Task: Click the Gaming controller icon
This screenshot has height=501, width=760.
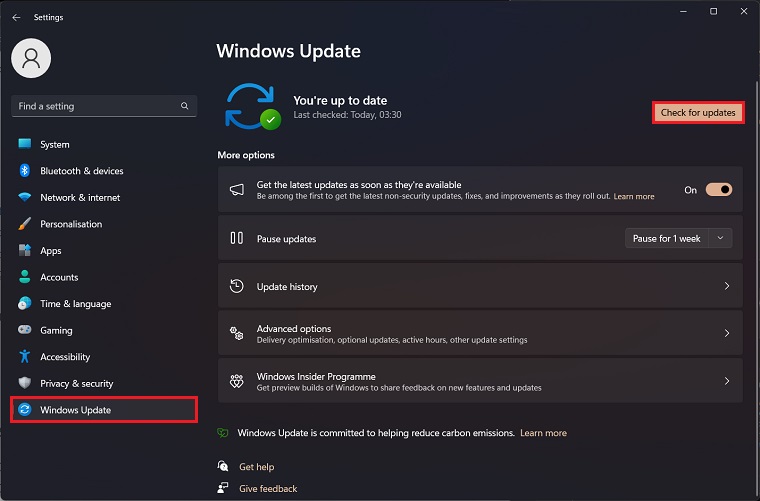Action: [25, 330]
